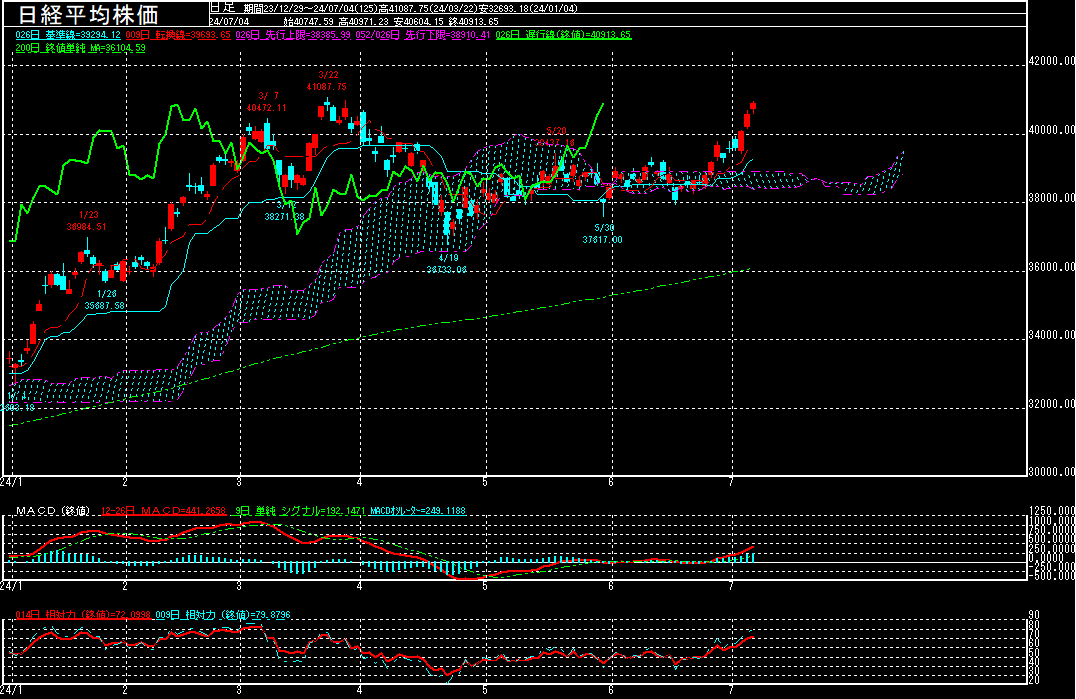Click the 34000.00 price axis label
This screenshot has height=699, width=1076.
(x=1051, y=335)
